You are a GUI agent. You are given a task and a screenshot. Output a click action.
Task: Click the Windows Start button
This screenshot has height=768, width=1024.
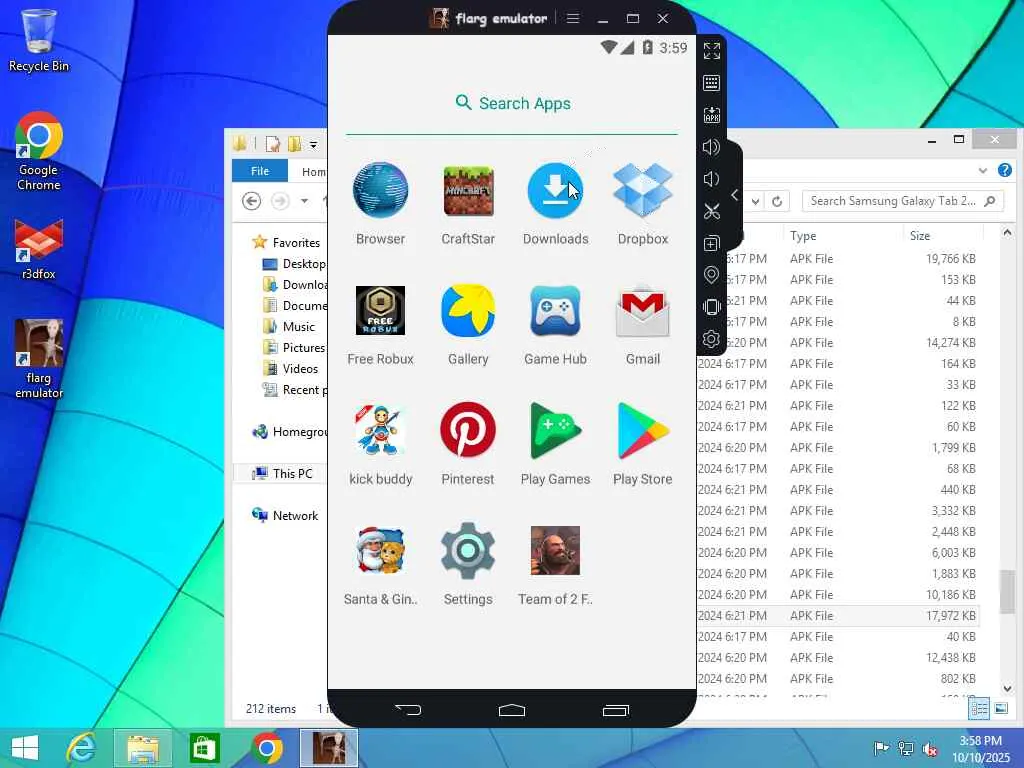pyautogui.click(x=25, y=748)
